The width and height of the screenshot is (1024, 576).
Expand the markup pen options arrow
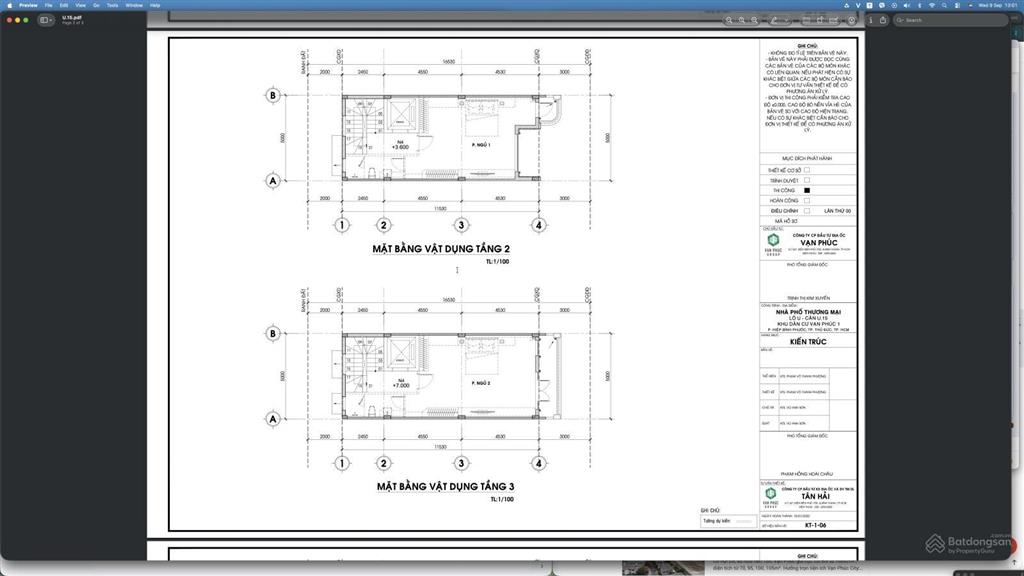(786, 20)
